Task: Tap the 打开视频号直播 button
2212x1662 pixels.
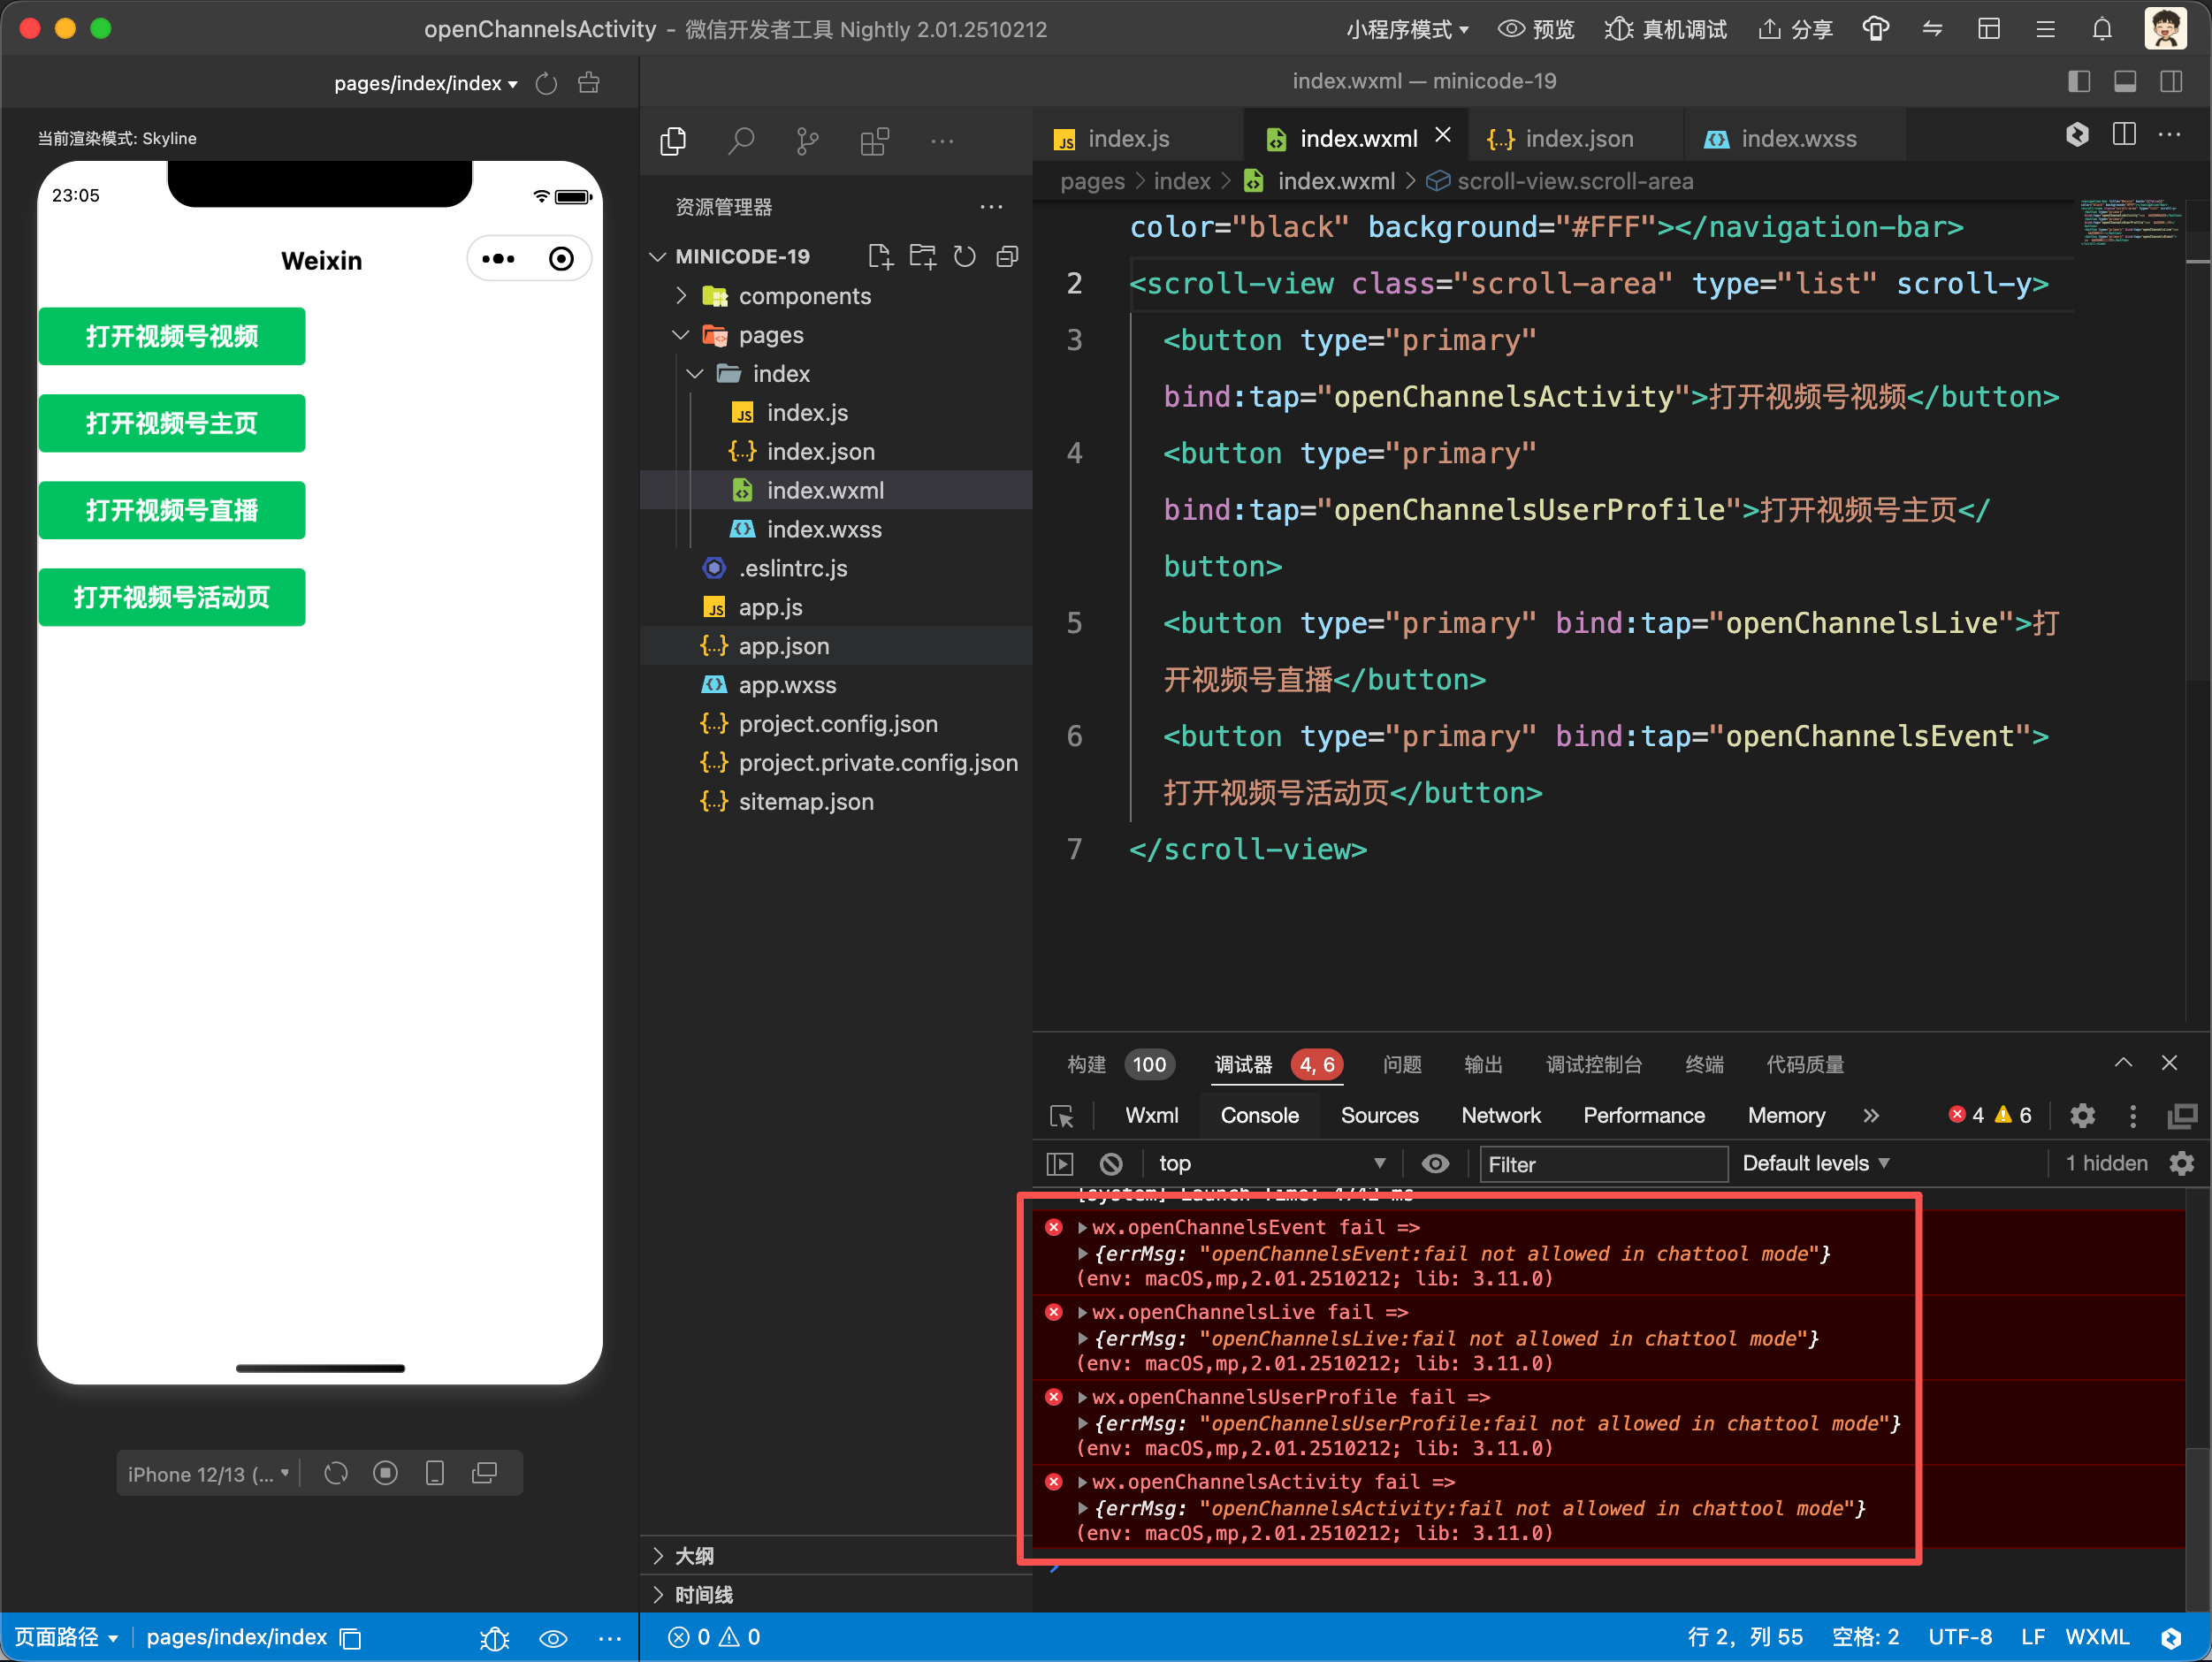Action: (x=172, y=510)
